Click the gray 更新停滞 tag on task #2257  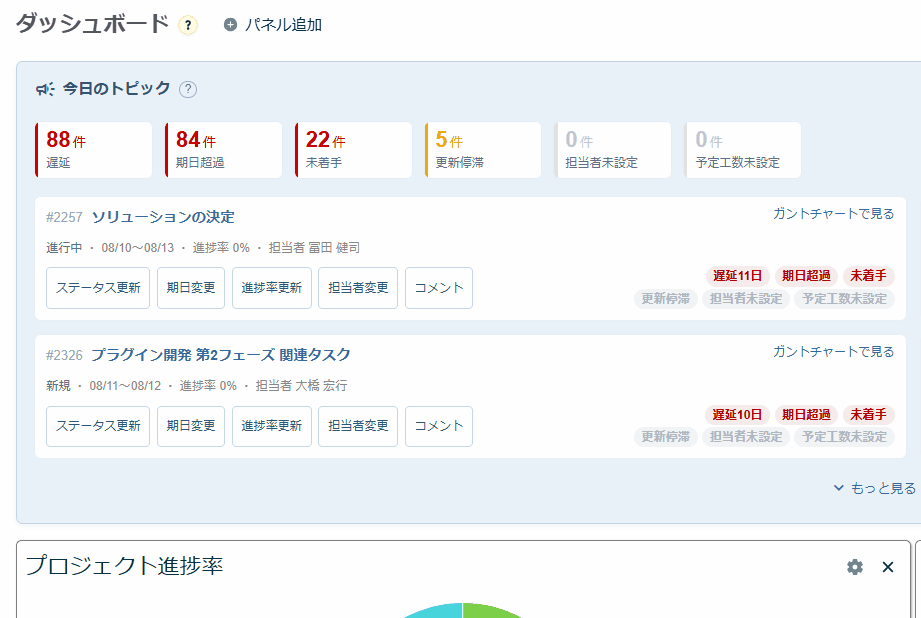coord(665,299)
